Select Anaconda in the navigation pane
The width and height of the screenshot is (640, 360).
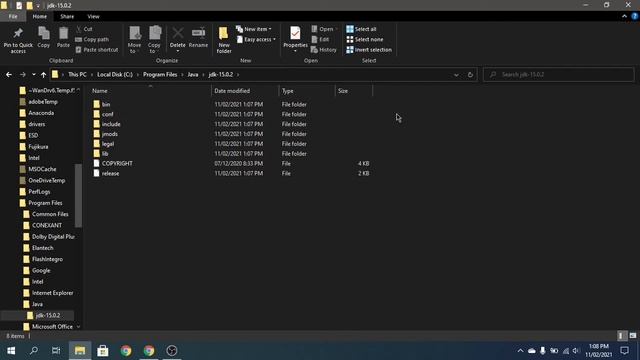41,113
